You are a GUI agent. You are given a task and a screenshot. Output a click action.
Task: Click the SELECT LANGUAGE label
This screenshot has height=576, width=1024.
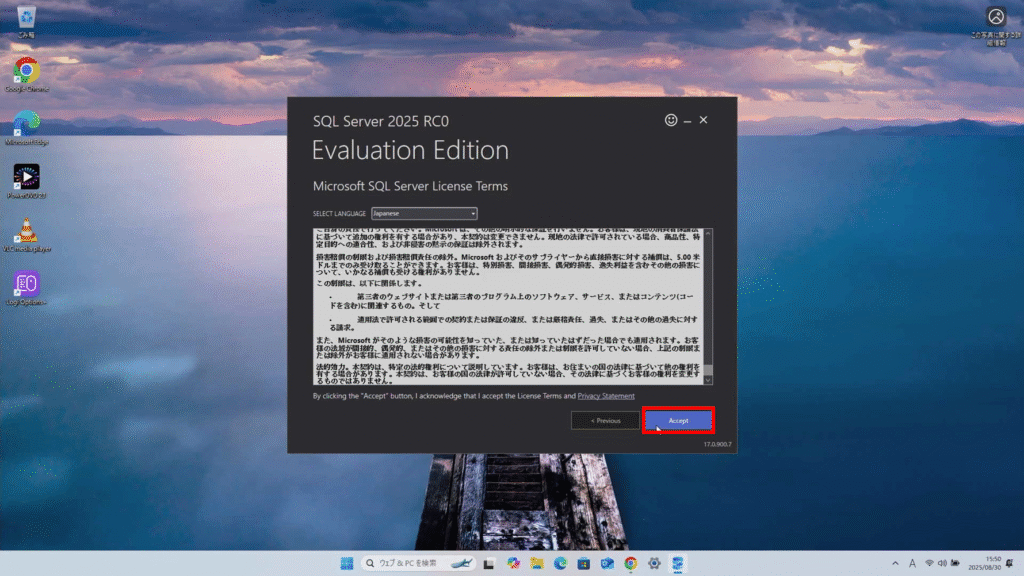[339, 214]
